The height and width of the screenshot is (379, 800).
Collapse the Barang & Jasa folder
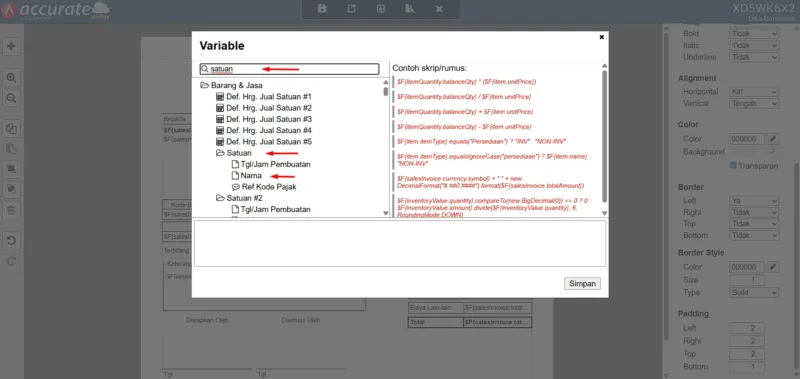pos(205,86)
